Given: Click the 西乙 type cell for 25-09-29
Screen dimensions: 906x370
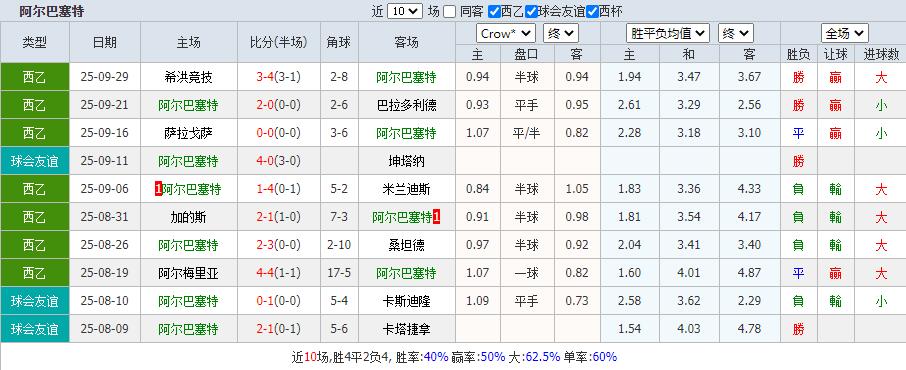Looking at the screenshot, I should [x=35, y=77].
